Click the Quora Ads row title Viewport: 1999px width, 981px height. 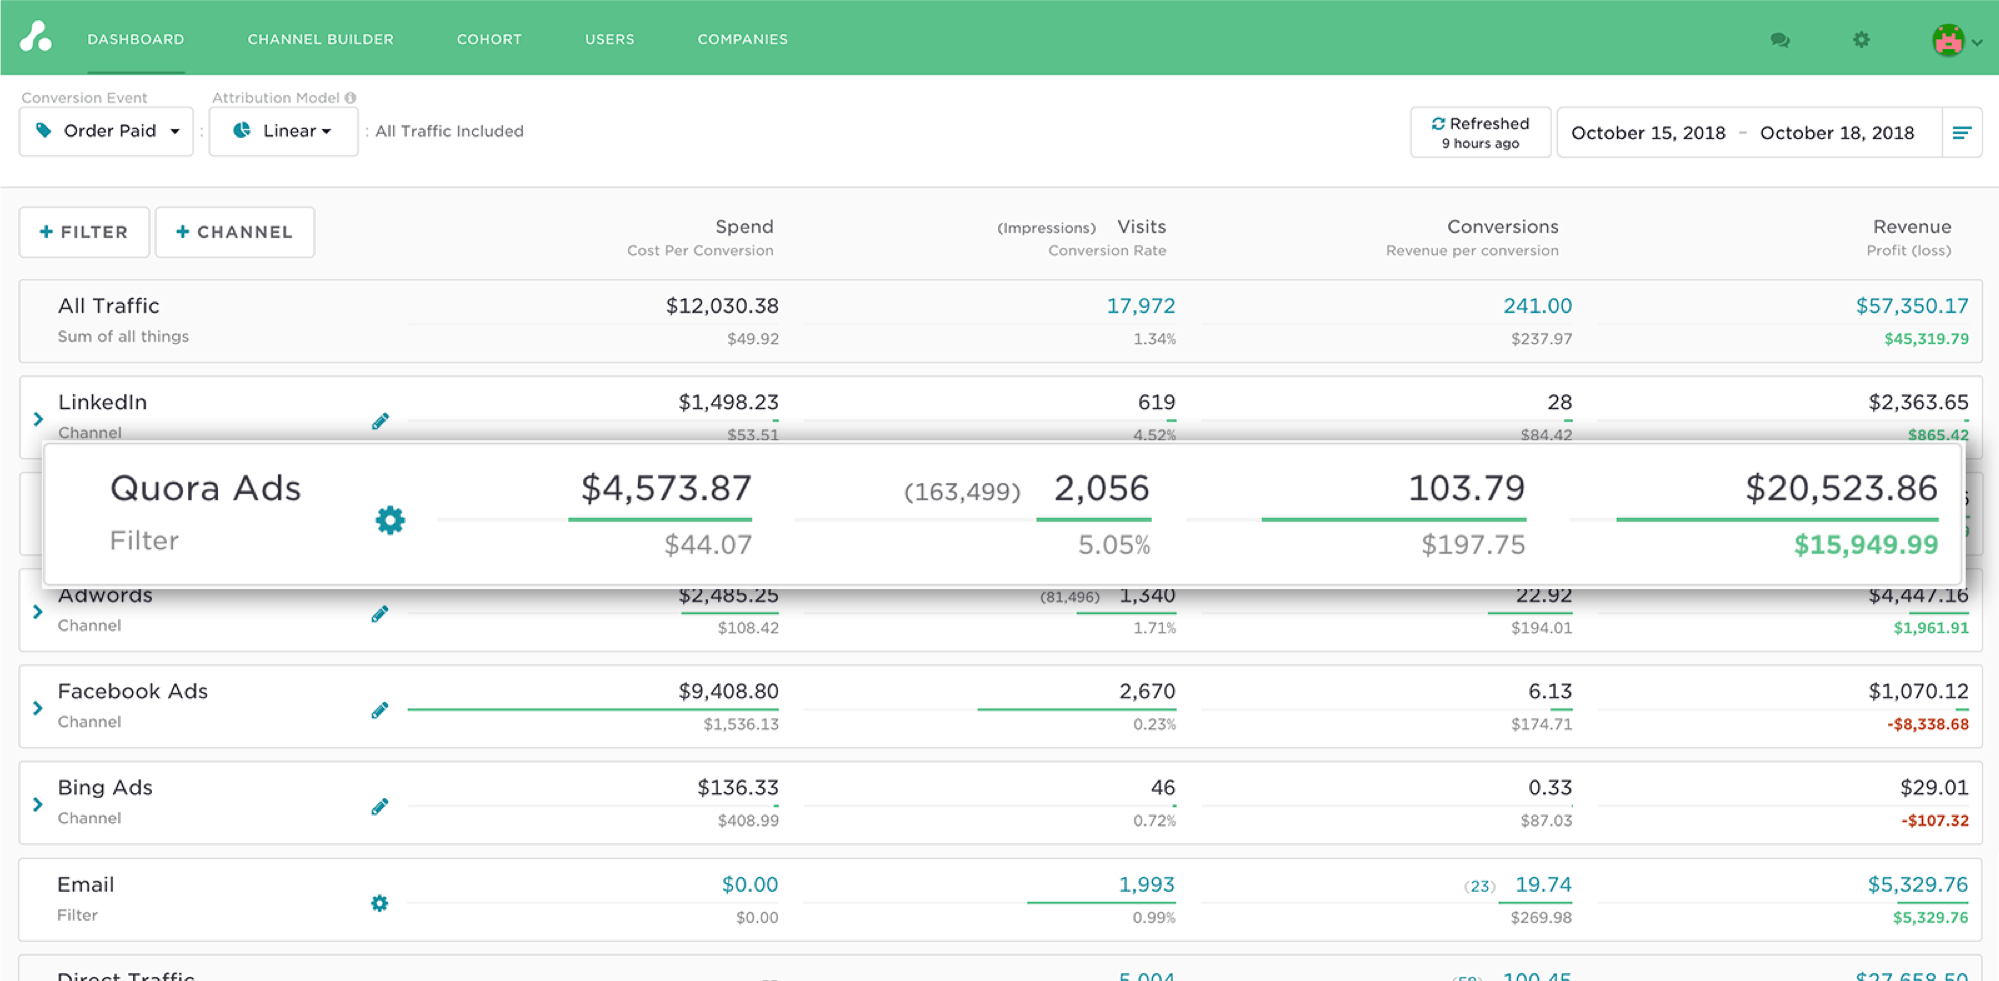[x=206, y=488]
